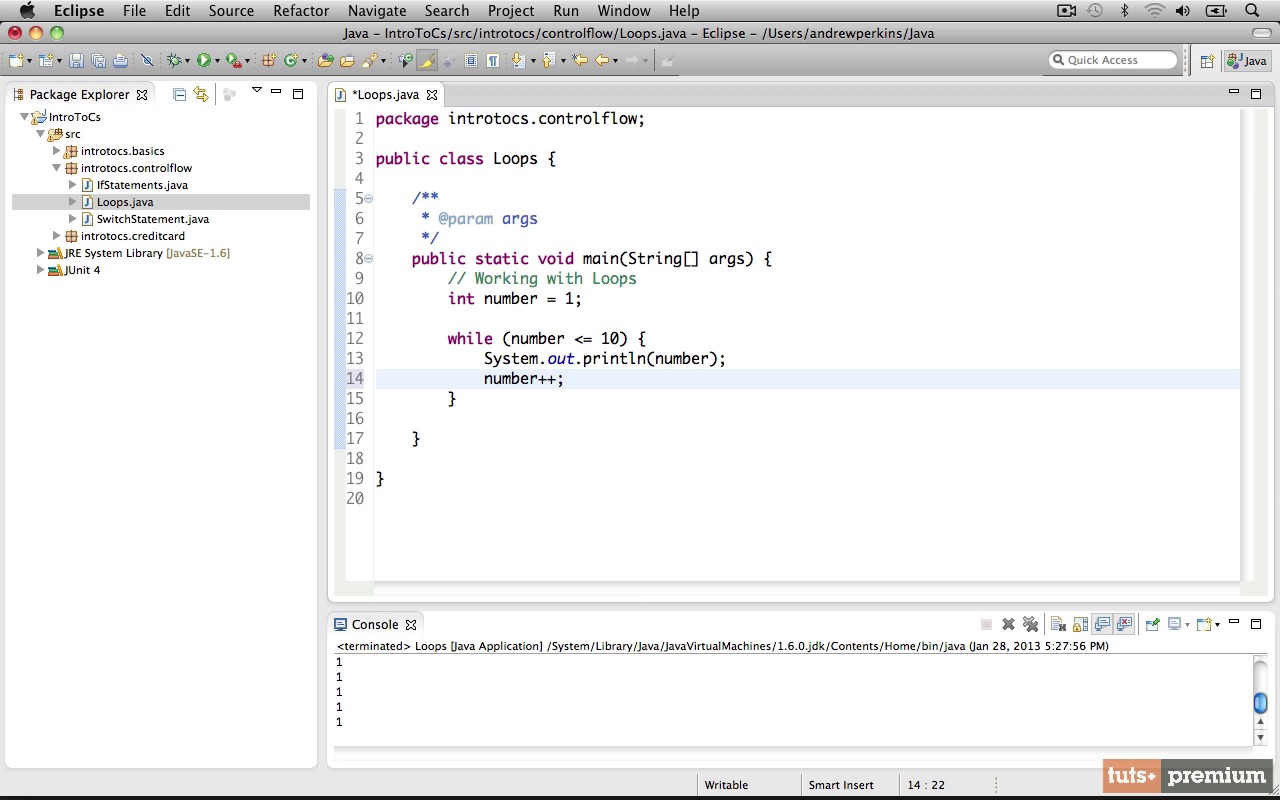Collapse All in Package Explorer
The height and width of the screenshot is (800, 1280).
pyautogui.click(x=179, y=94)
